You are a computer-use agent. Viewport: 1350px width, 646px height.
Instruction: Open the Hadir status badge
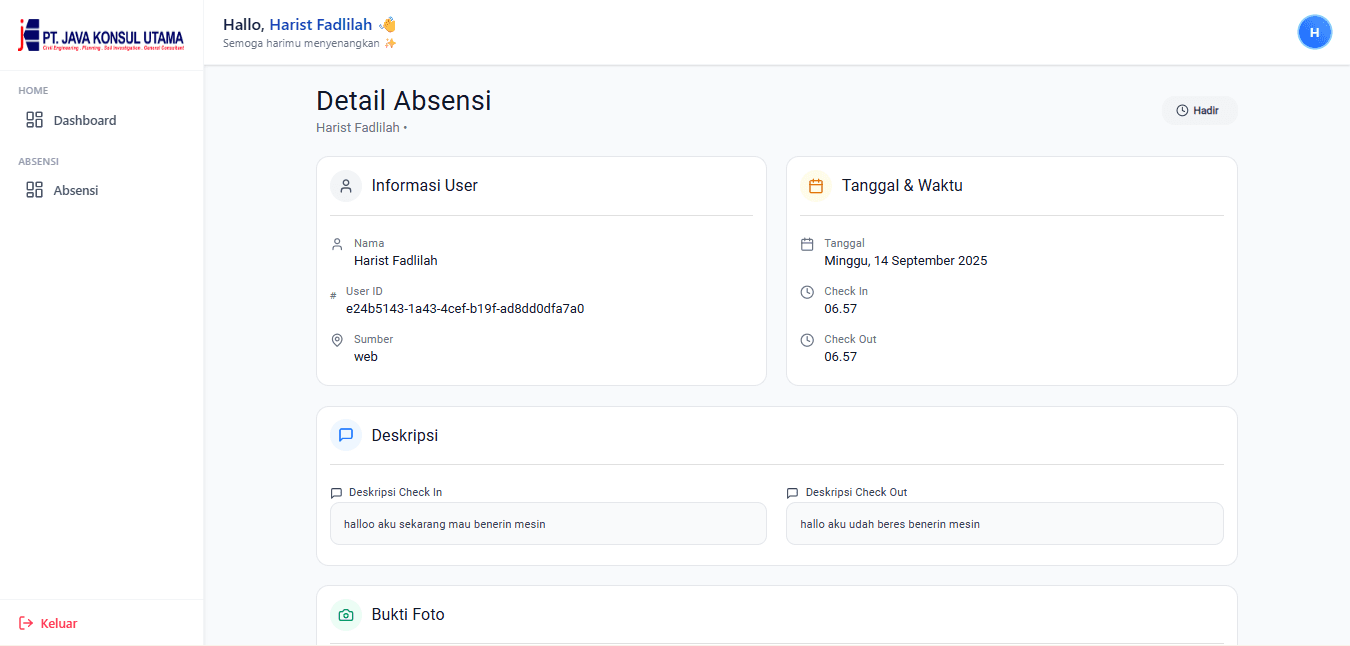pyautogui.click(x=1199, y=110)
